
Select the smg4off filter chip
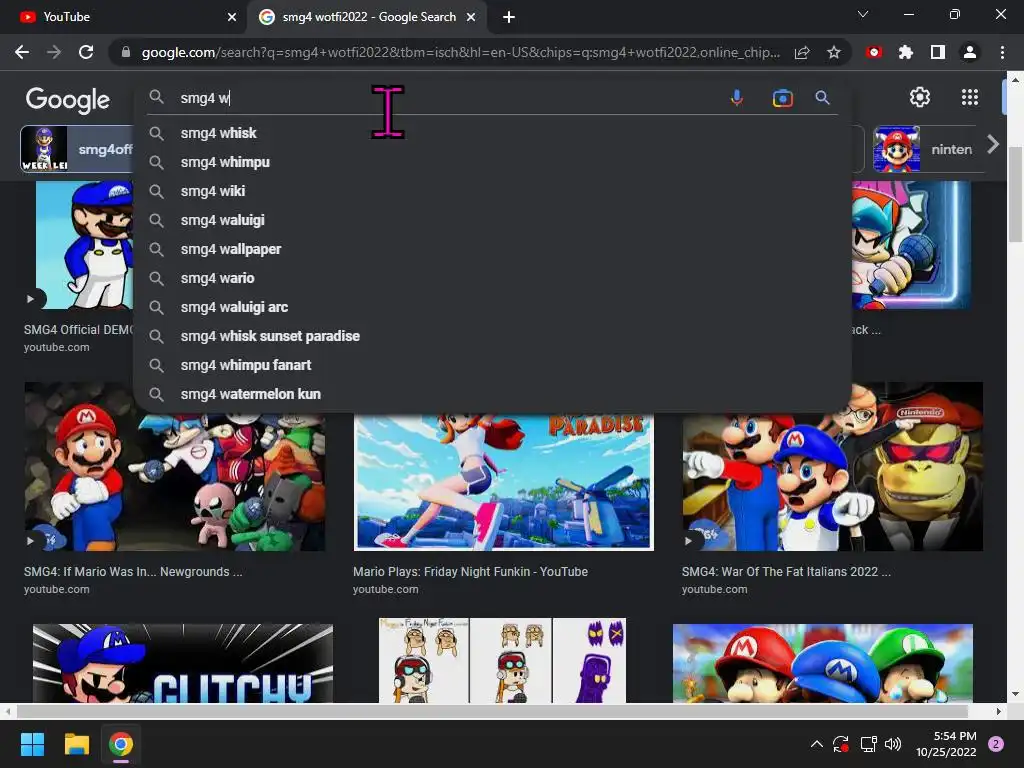[77, 149]
